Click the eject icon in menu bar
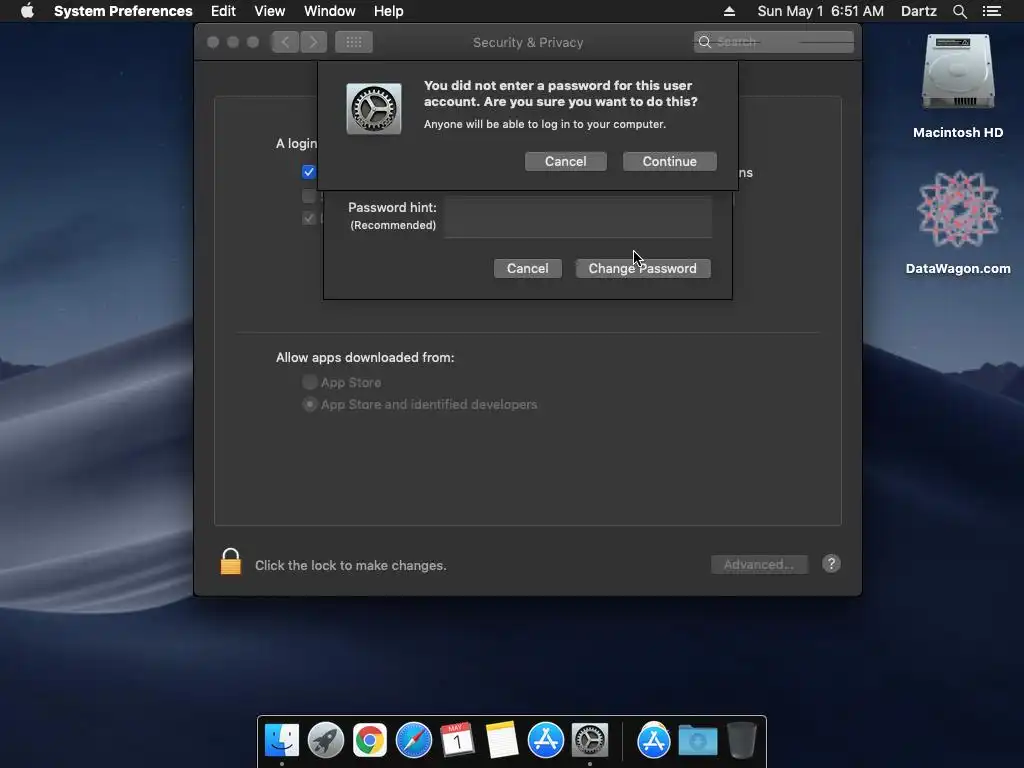The height and width of the screenshot is (768, 1024). (729, 11)
